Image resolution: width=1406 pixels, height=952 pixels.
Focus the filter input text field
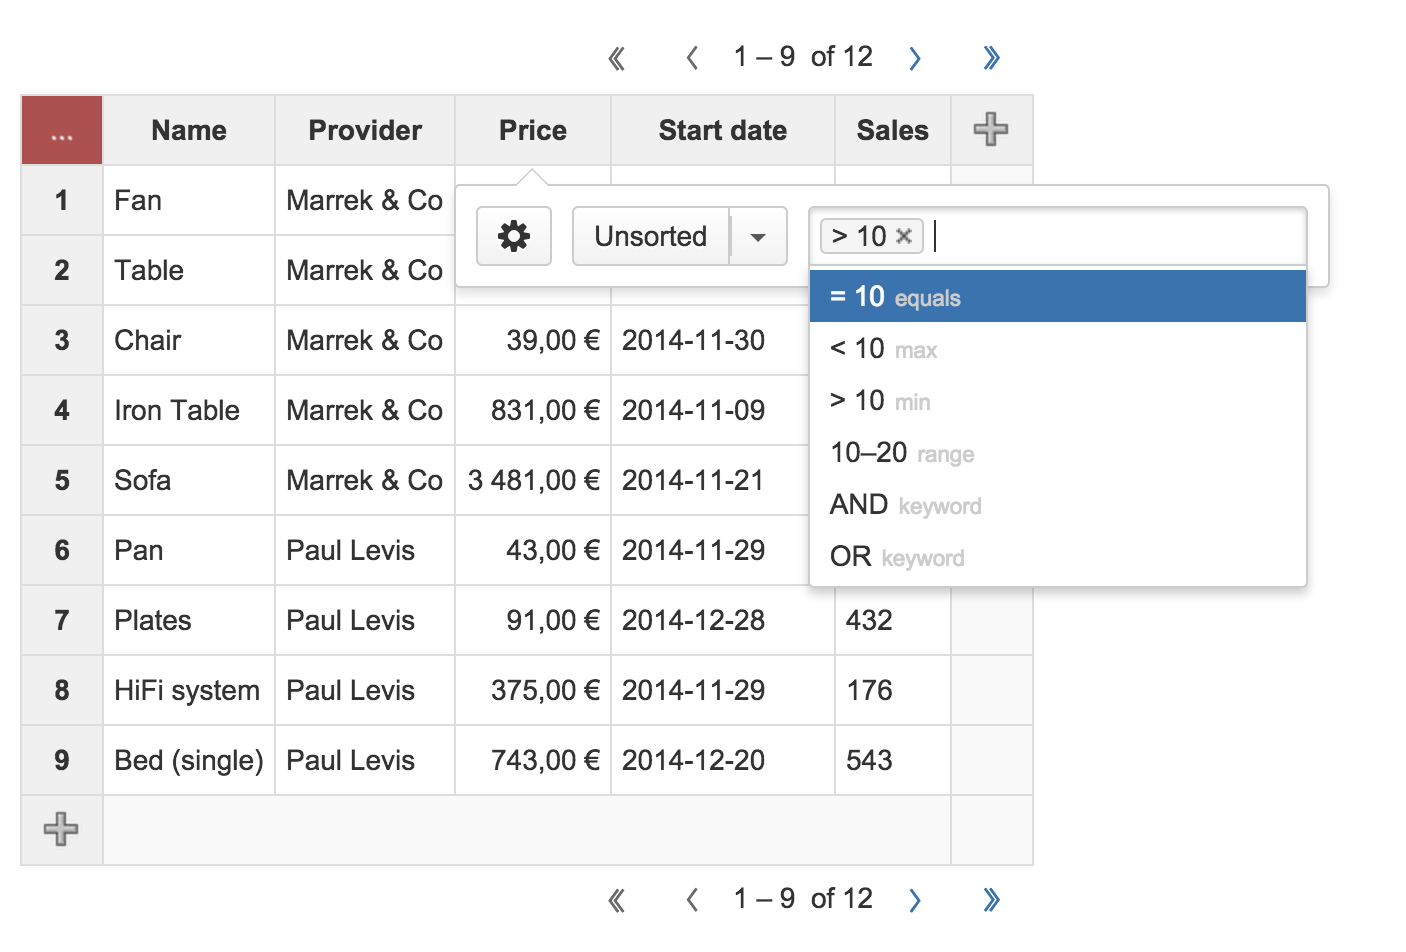point(1115,236)
